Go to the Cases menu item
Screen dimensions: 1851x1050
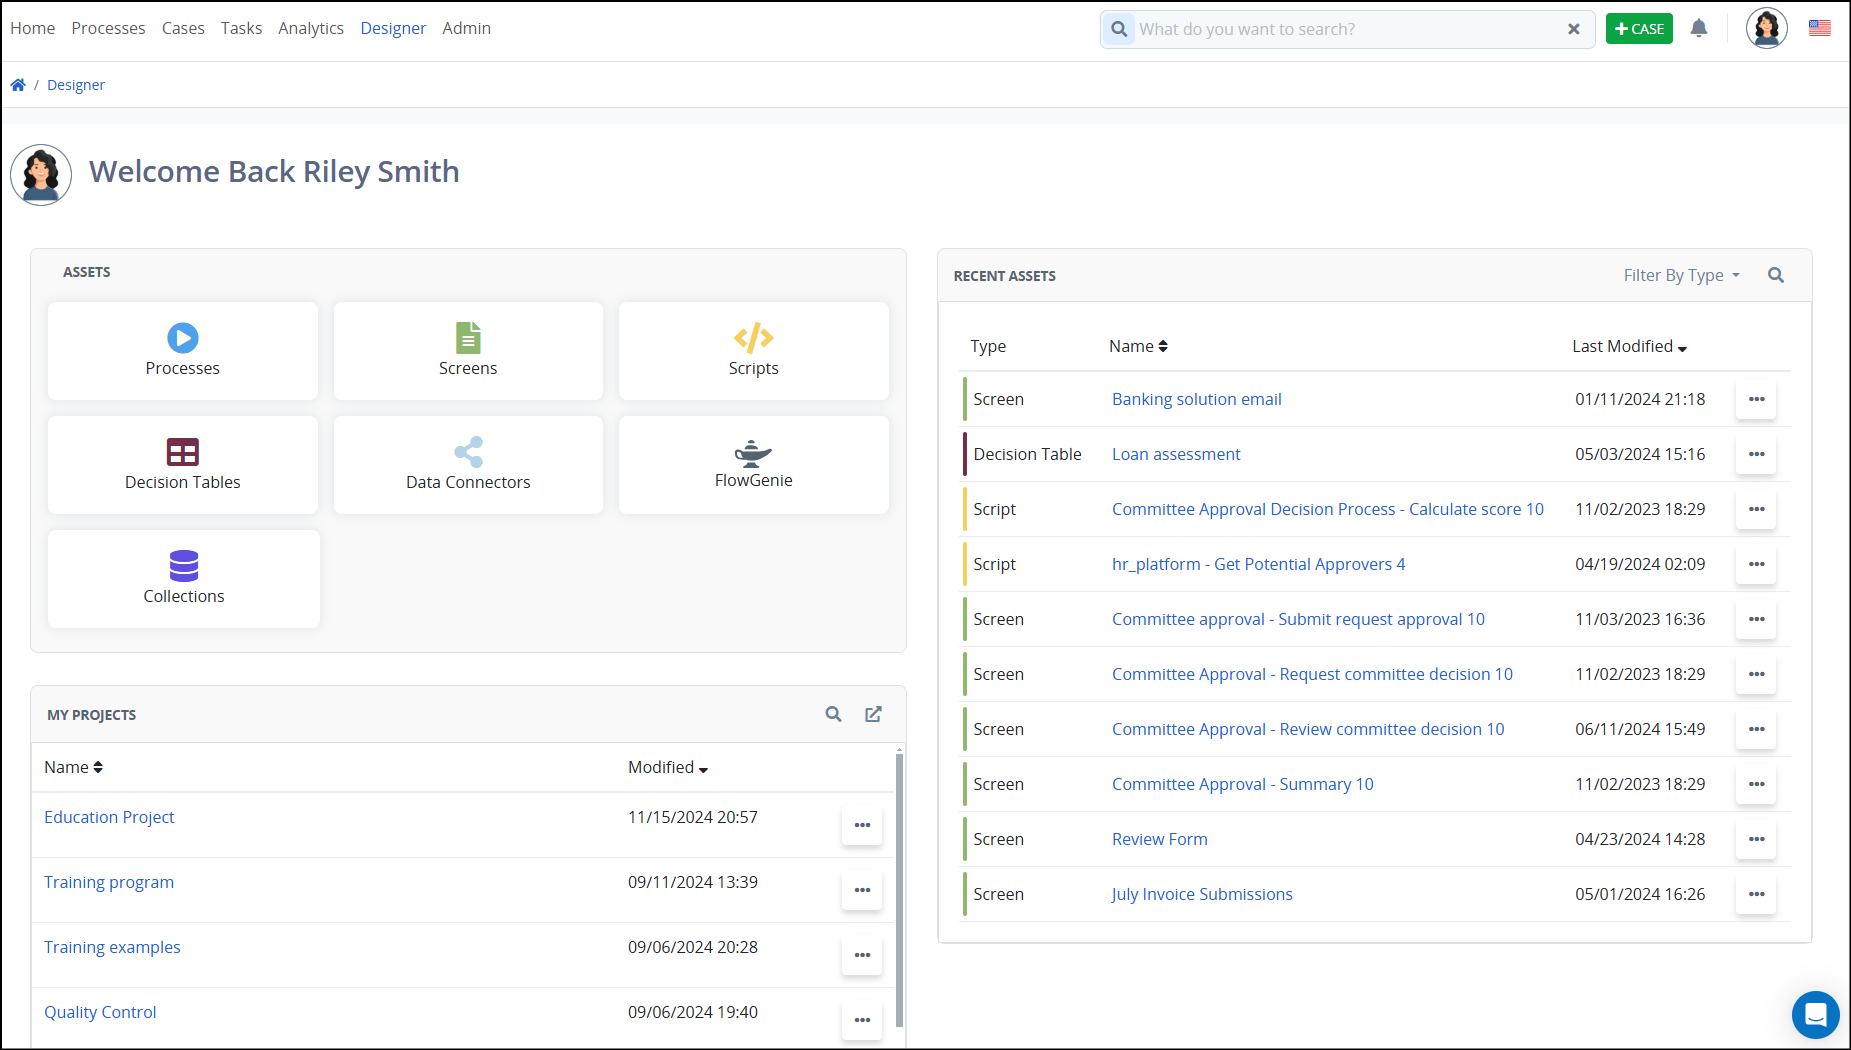[183, 28]
